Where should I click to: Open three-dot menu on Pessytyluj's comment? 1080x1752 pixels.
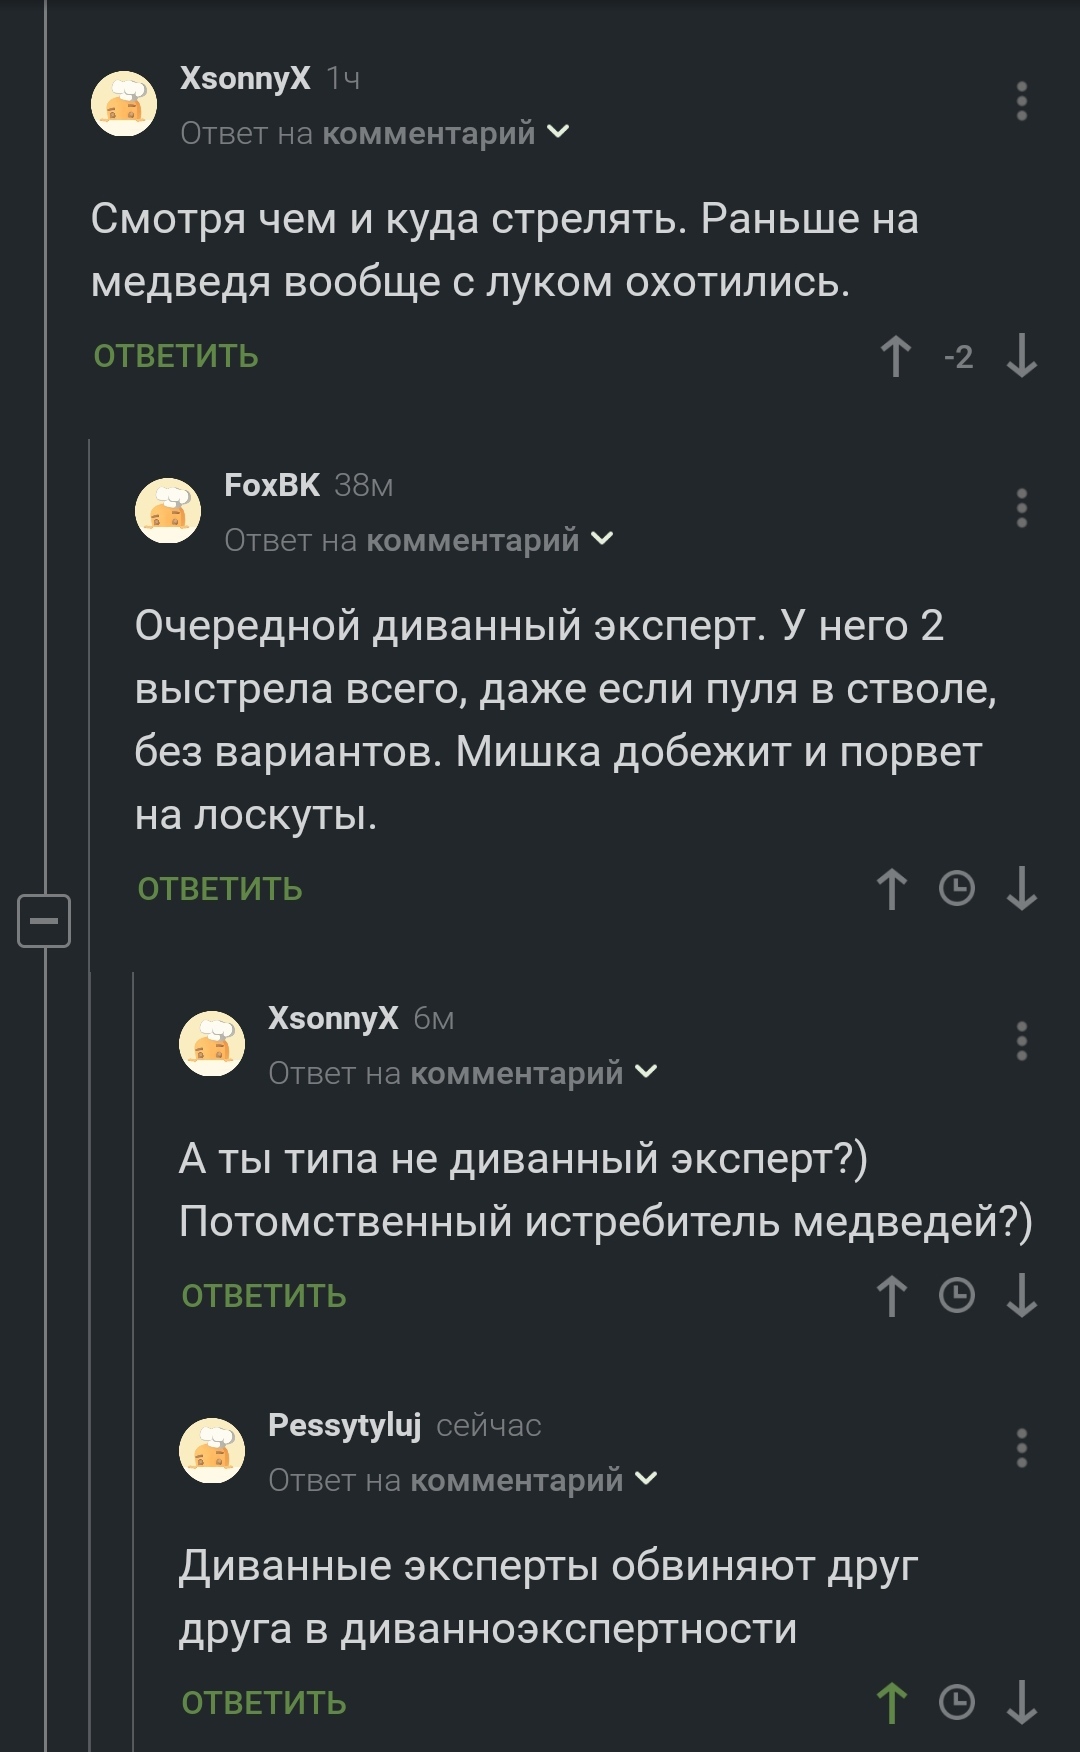pos(1021,1448)
